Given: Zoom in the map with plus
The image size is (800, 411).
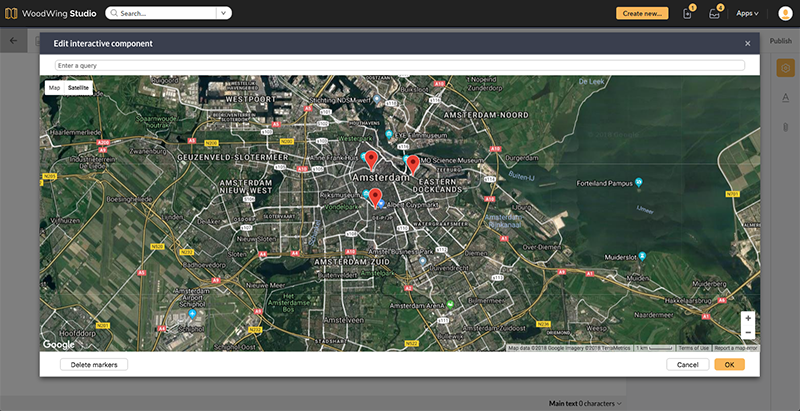Looking at the screenshot, I should [x=748, y=318].
